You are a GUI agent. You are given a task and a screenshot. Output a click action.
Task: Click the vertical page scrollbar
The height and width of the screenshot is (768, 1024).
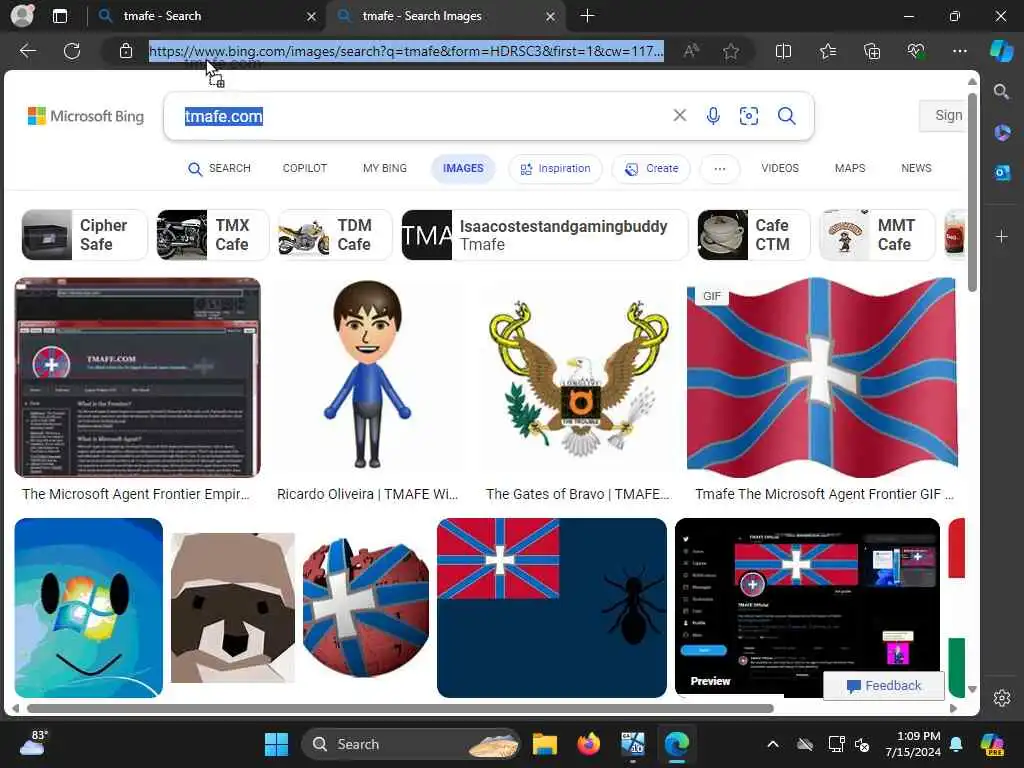tap(972, 193)
